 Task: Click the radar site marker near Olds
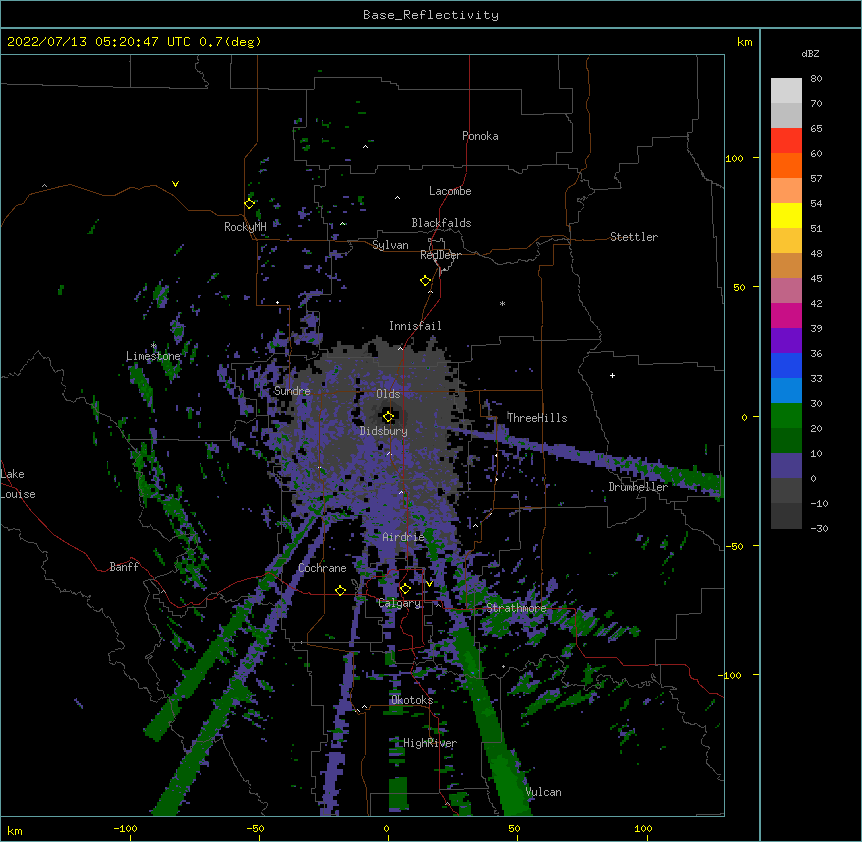(388, 416)
